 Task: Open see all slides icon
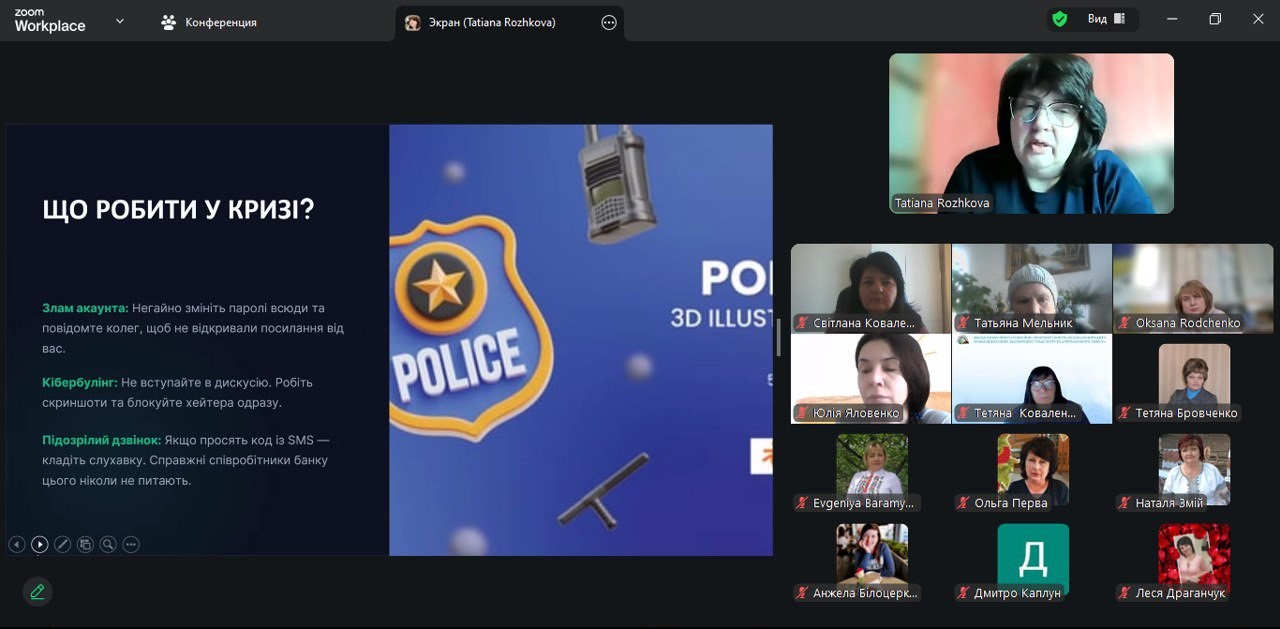coord(85,545)
